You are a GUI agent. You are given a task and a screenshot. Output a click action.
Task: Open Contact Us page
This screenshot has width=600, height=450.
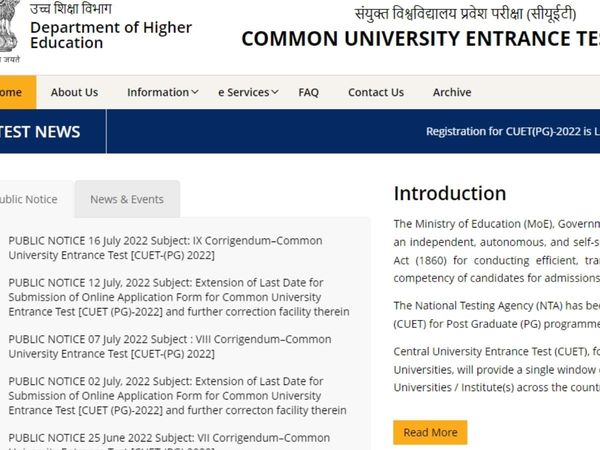[376, 92]
